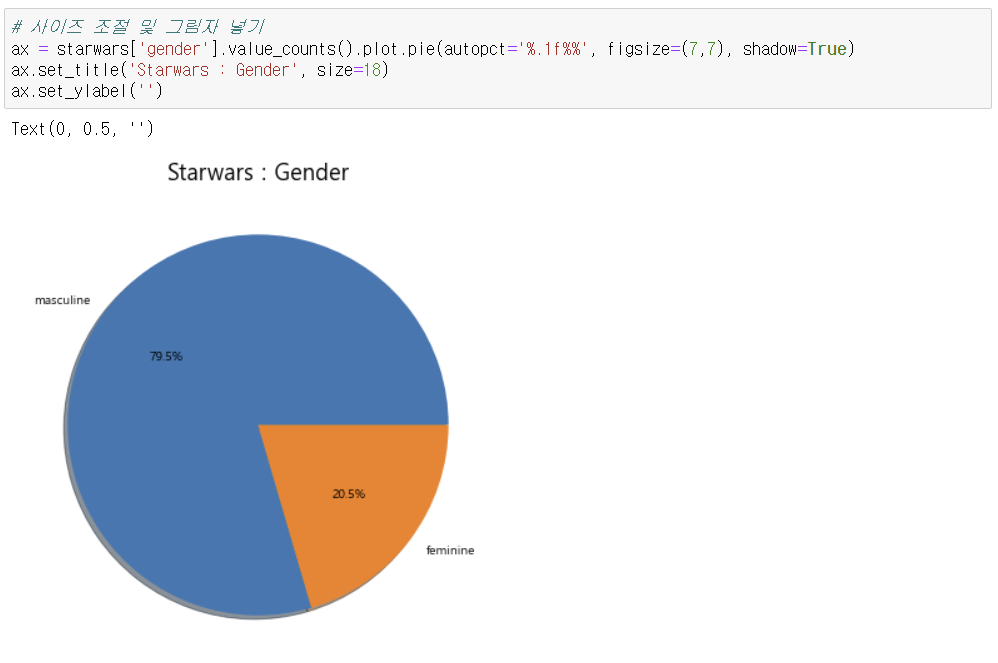998x663 pixels.
Task: Click the 20.5% percentage label
Action: click(349, 494)
